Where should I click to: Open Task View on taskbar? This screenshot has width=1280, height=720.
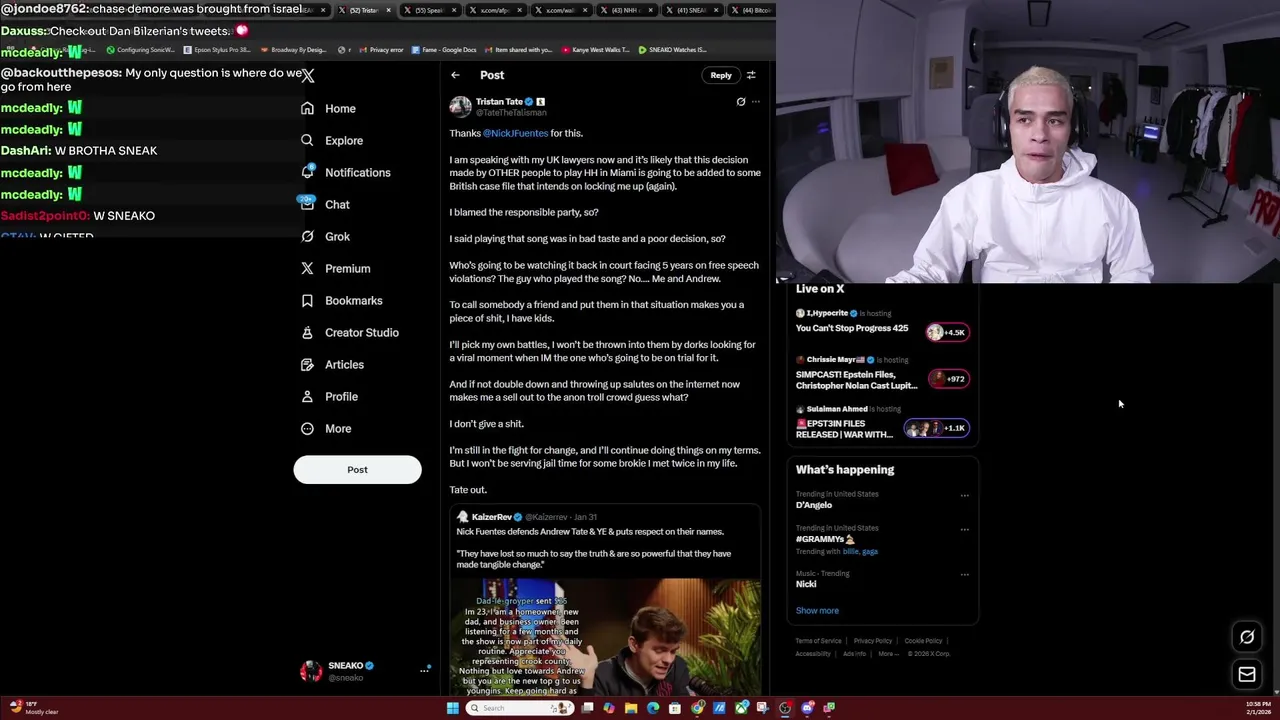click(587, 708)
